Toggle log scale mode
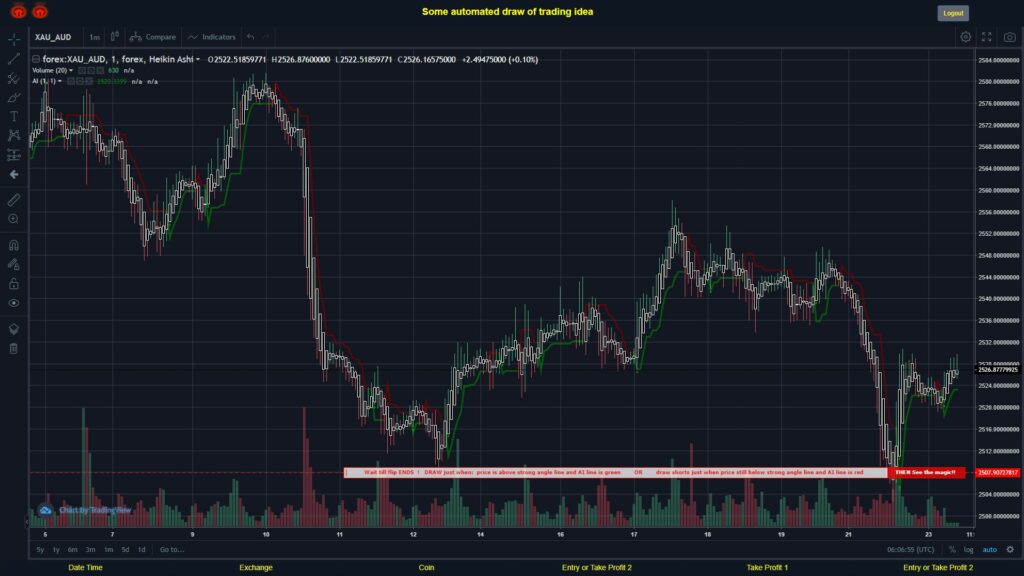The width and height of the screenshot is (1024, 576). (x=968, y=550)
